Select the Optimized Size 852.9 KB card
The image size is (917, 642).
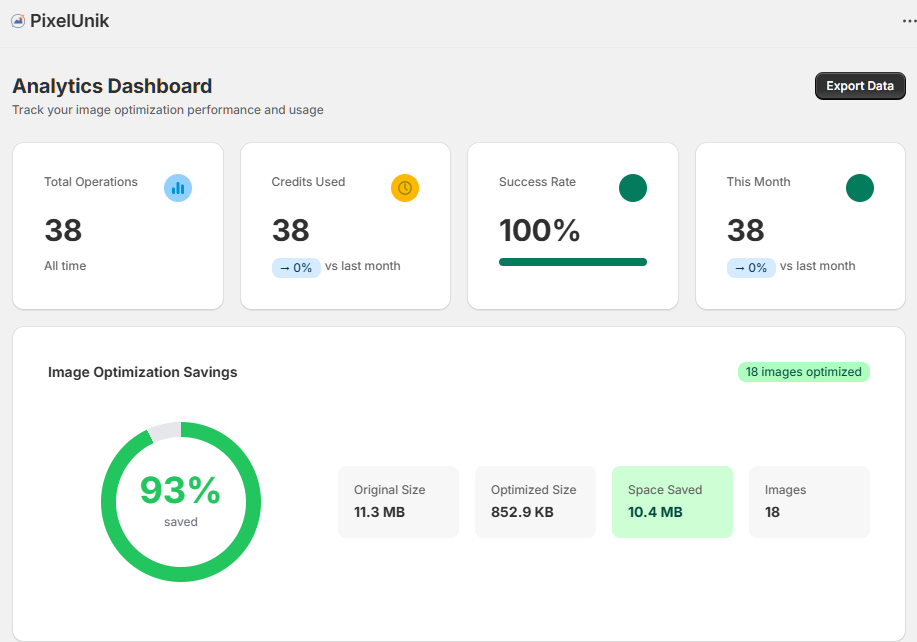[x=535, y=502]
